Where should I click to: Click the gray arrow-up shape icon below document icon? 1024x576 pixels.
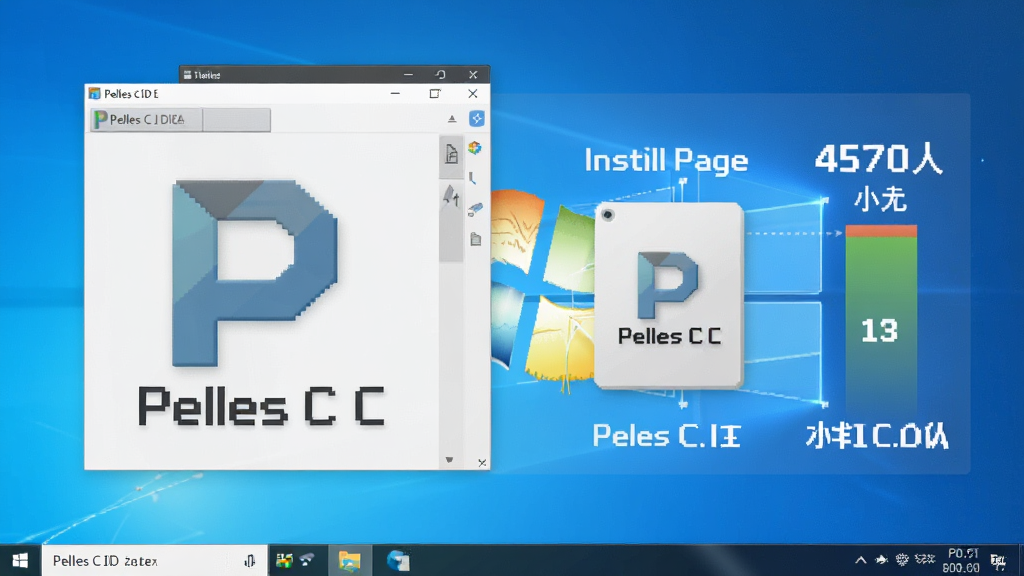point(451,197)
